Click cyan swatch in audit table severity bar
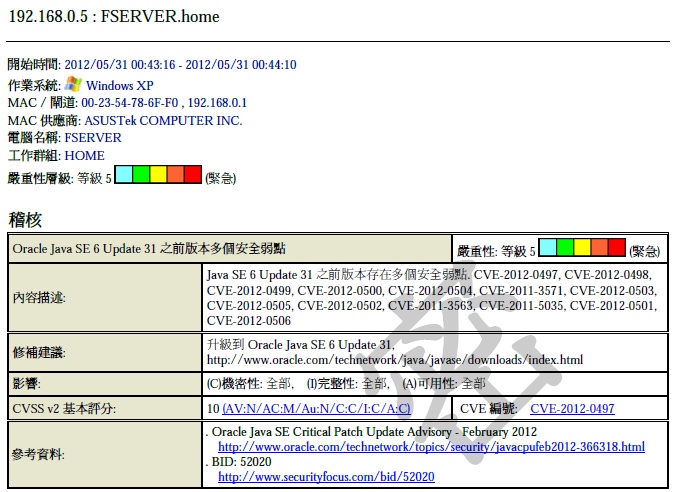 [548, 248]
